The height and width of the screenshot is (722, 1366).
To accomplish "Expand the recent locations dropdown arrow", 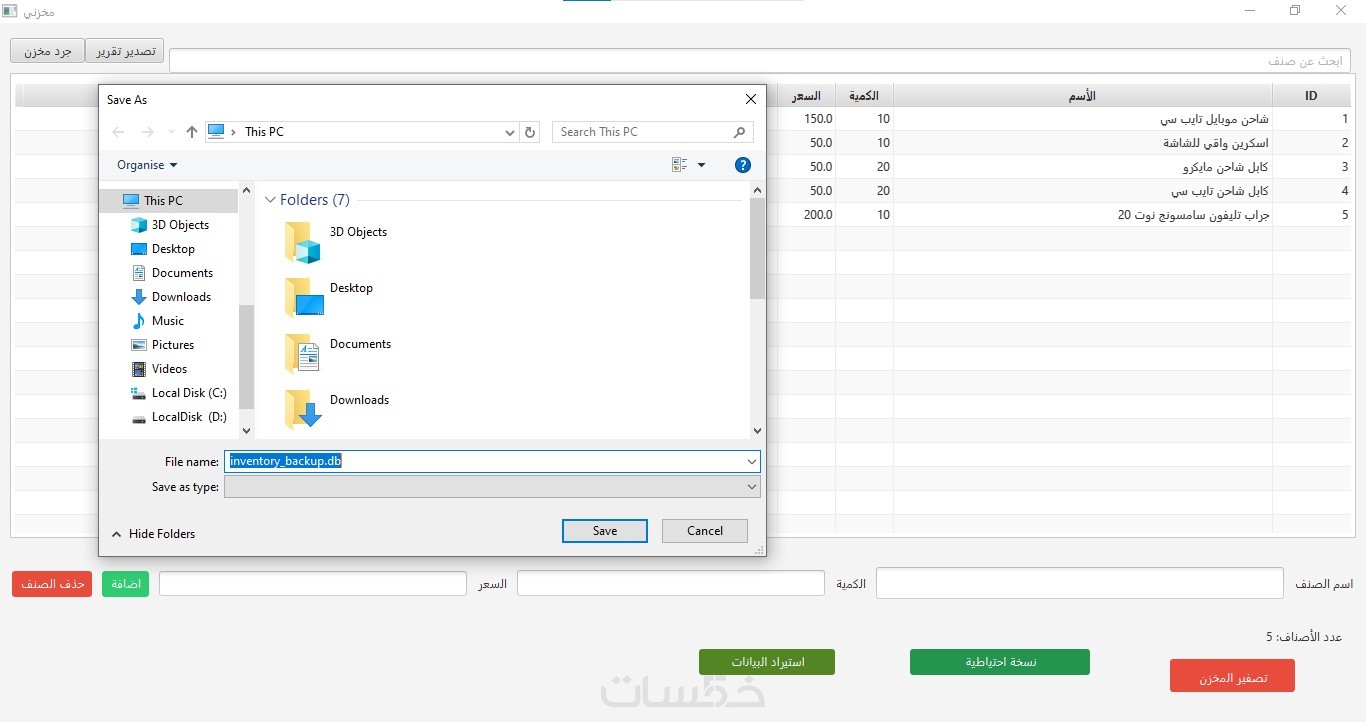I will pos(171,132).
